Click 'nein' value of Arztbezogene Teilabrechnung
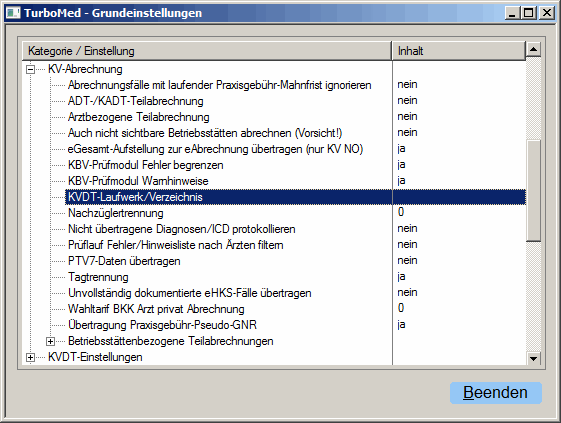The height and width of the screenshot is (423, 561). 407,117
